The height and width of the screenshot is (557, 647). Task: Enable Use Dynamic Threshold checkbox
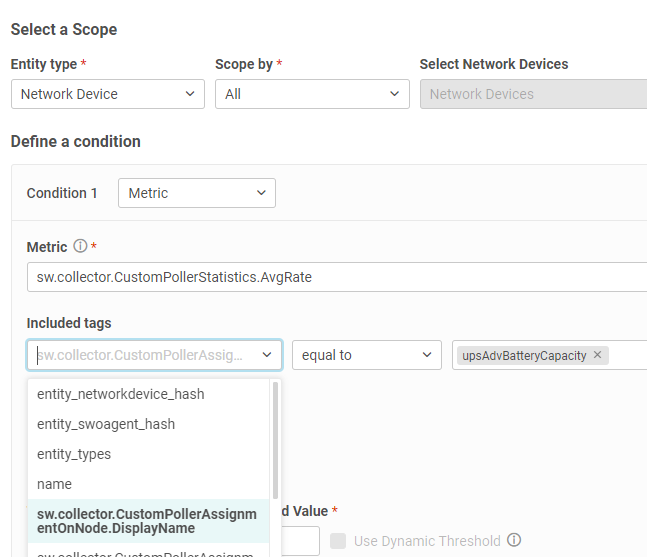point(338,541)
